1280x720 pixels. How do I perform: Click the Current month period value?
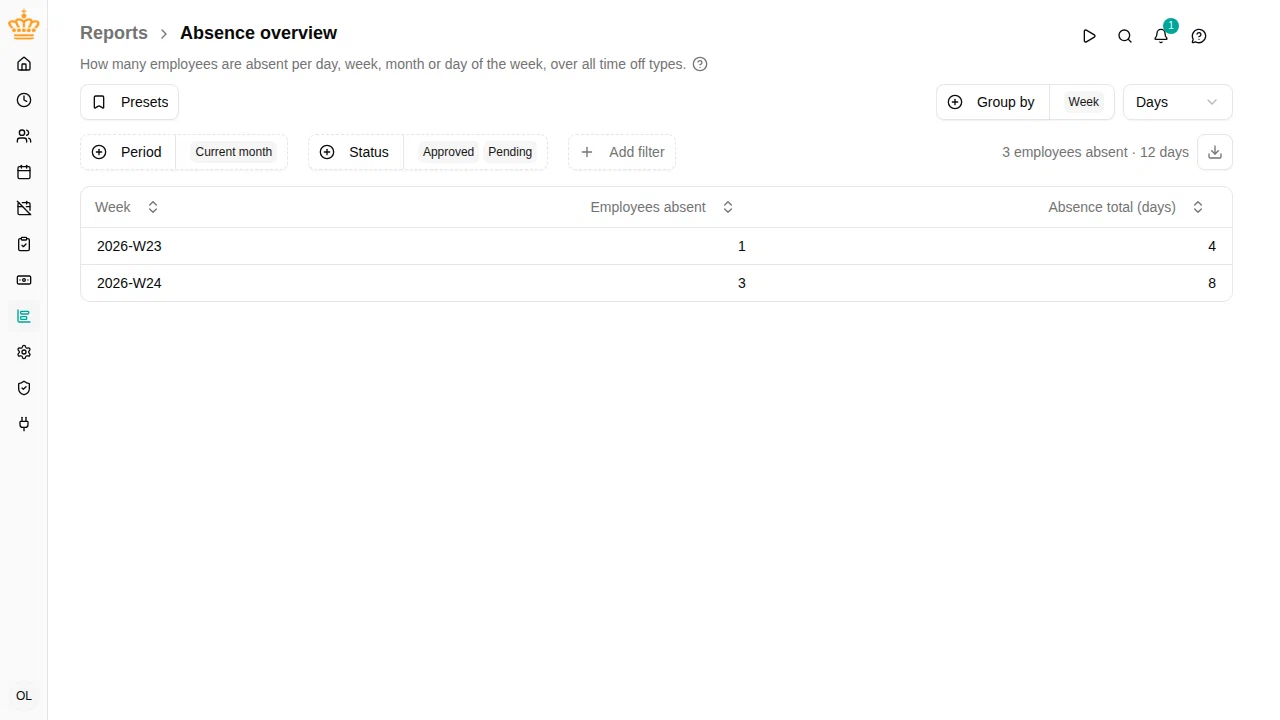point(233,152)
